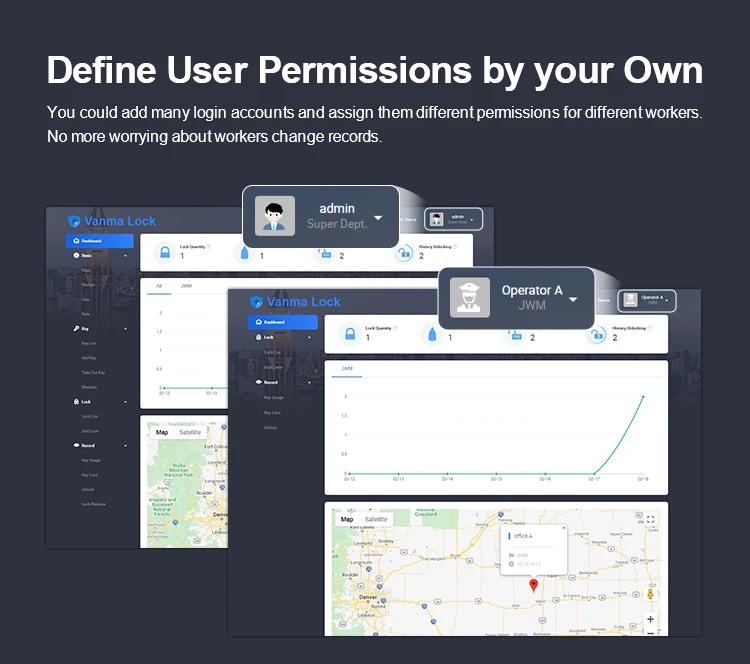Click the blue key card icon in admin stats
The height and width of the screenshot is (664, 750).
coord(325,253)
